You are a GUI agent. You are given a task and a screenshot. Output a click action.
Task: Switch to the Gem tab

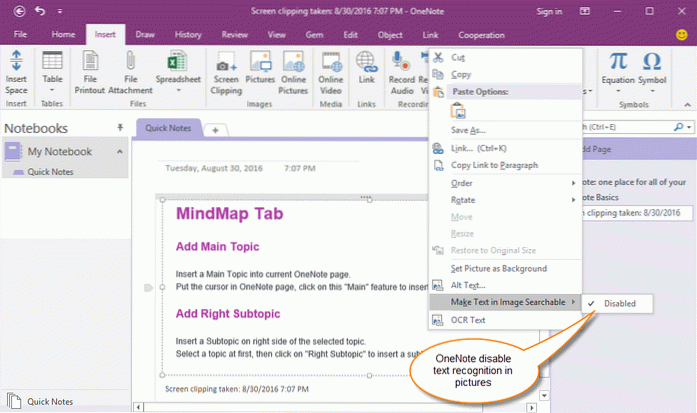[314, 34]
